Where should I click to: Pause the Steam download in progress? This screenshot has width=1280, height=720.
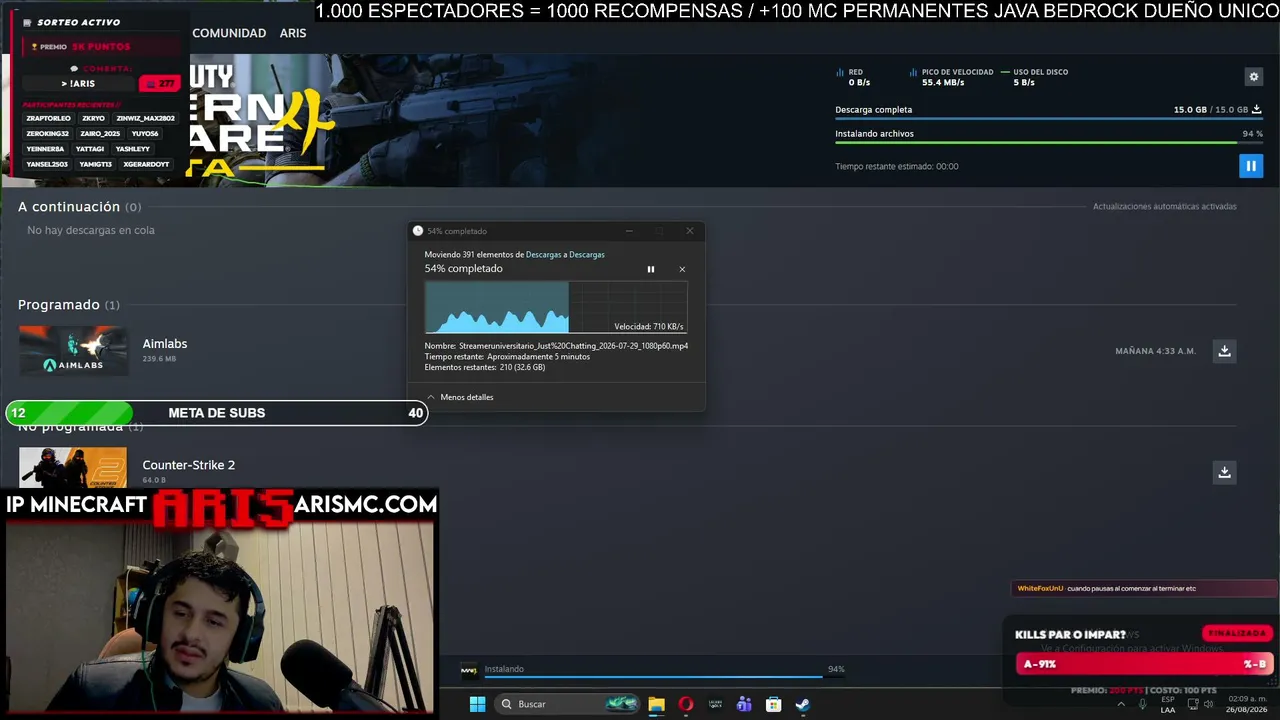[1250, 166]
